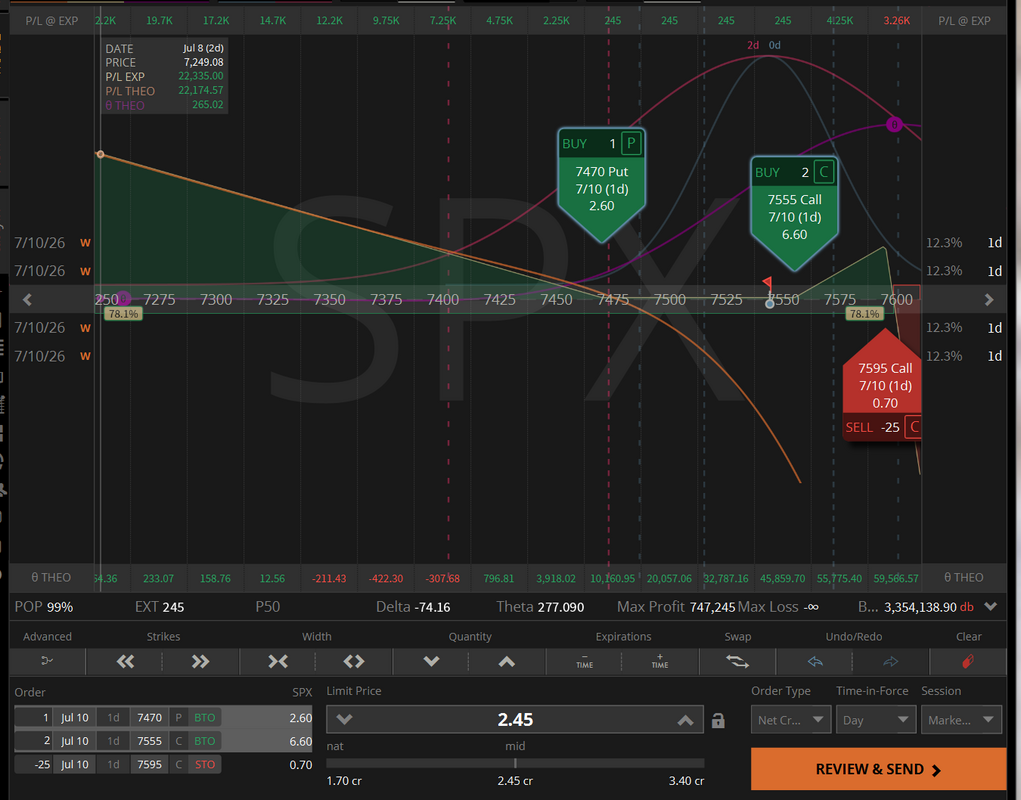Shift strikes down with double-left arrows
Viewport: 1021px width, 800px height.
click(125, 661)
